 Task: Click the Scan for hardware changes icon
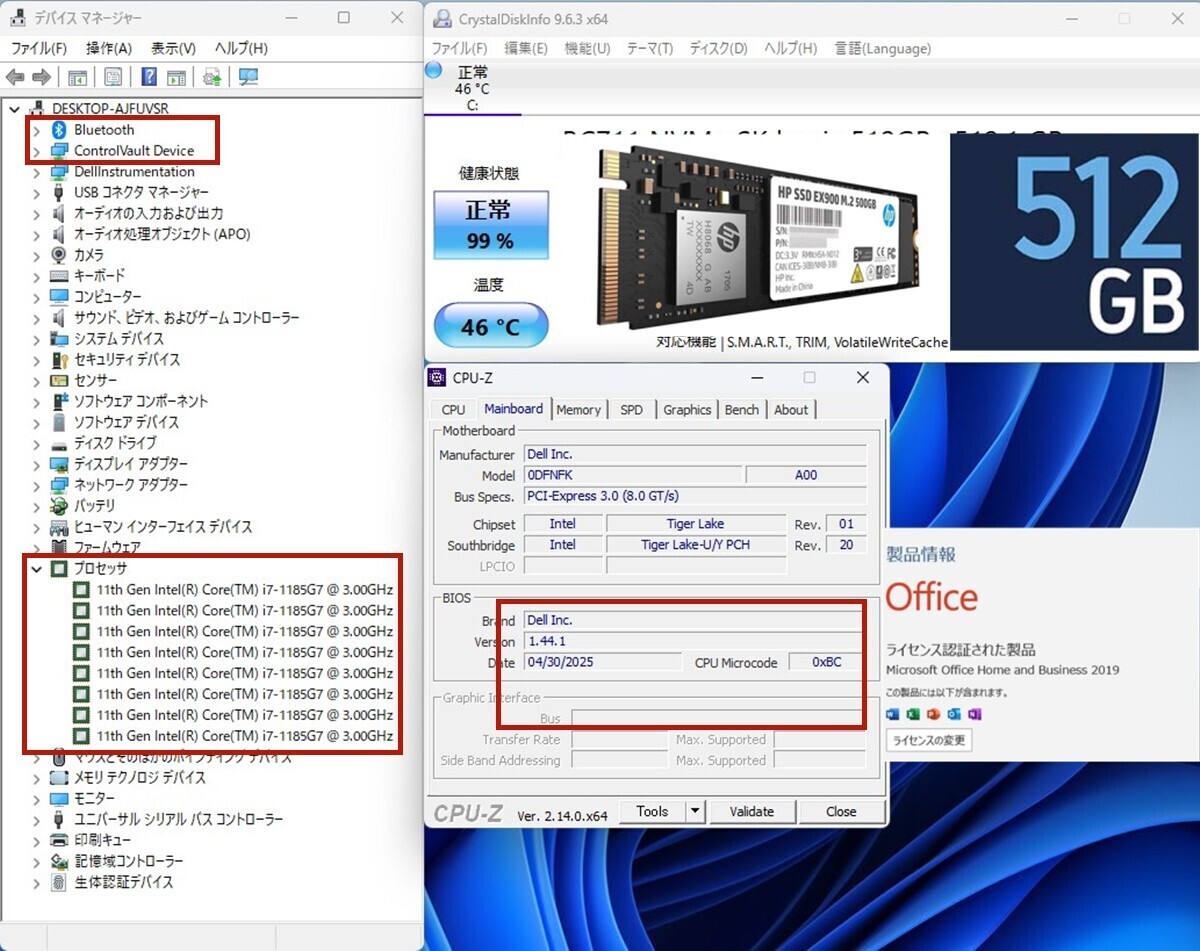click(x=248, y=77)
